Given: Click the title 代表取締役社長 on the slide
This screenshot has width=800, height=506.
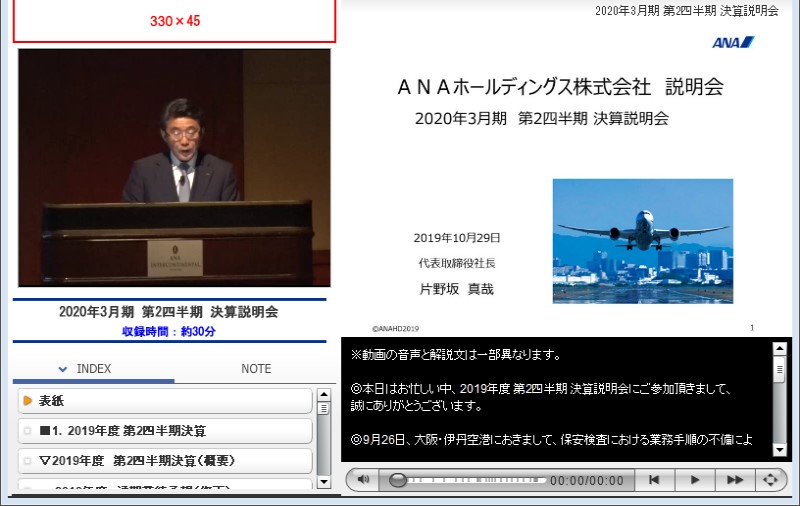Looking at the screenshot, I should coord(457,263).
